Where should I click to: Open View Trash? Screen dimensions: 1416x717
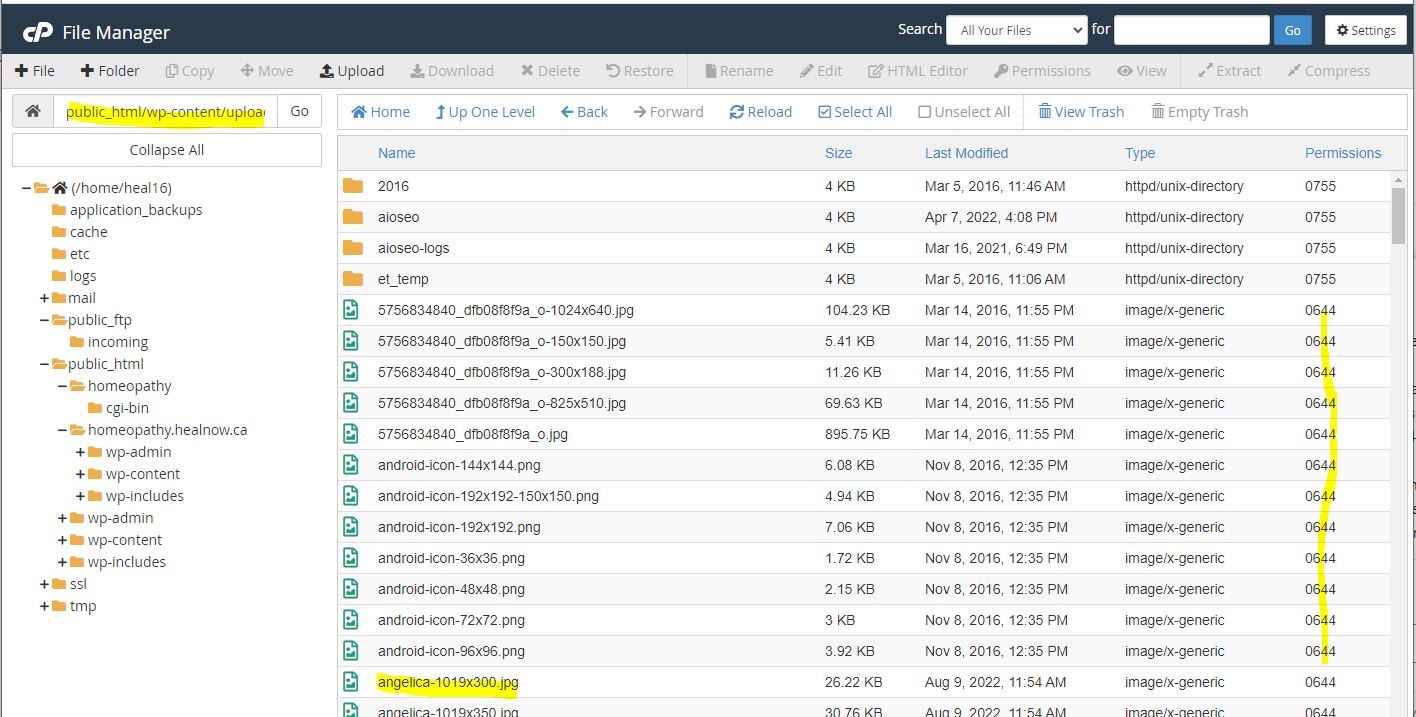coord(1081,112)
